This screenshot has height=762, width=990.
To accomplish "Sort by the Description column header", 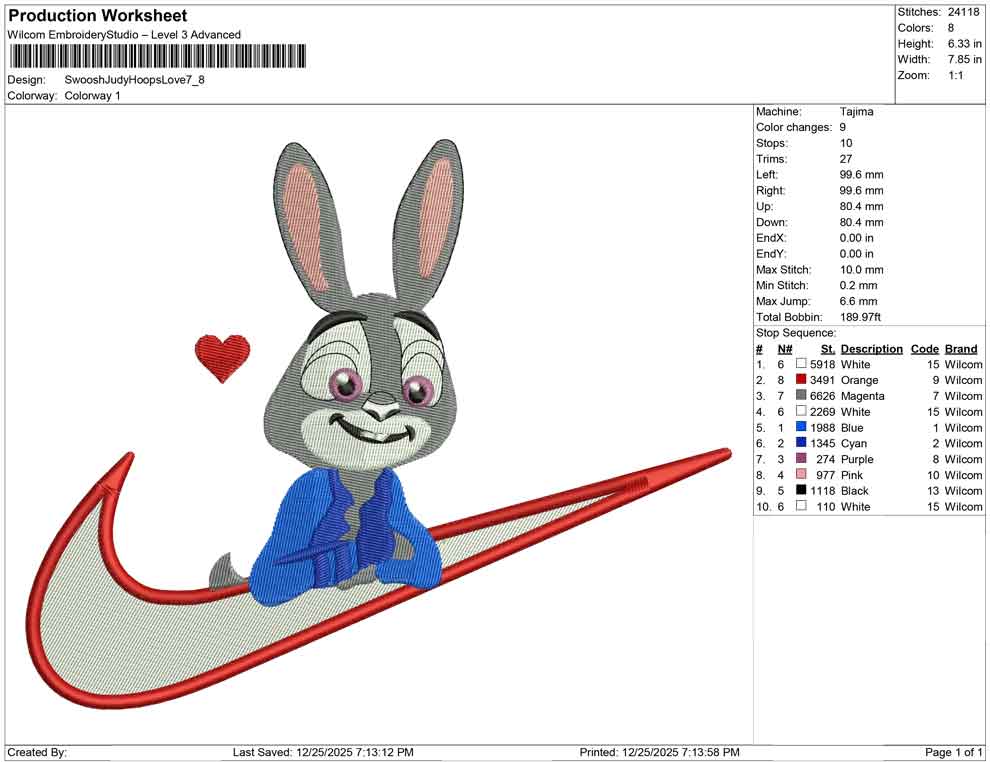I will (x=871, y=348).
